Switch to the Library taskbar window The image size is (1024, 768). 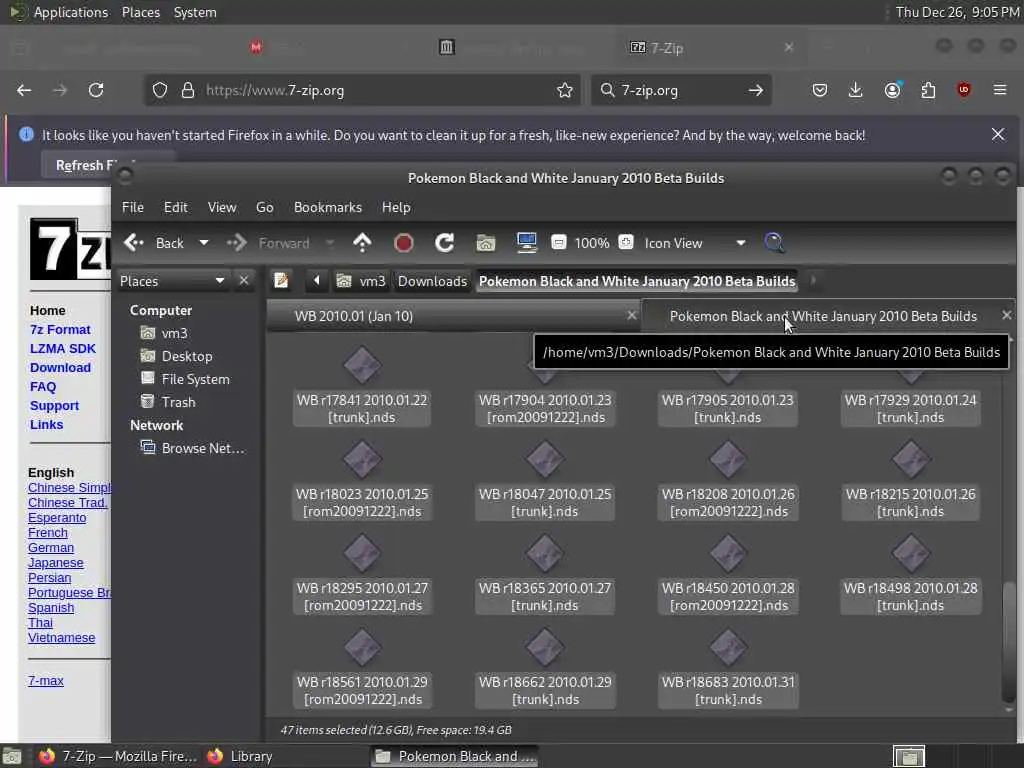(240, 756)
